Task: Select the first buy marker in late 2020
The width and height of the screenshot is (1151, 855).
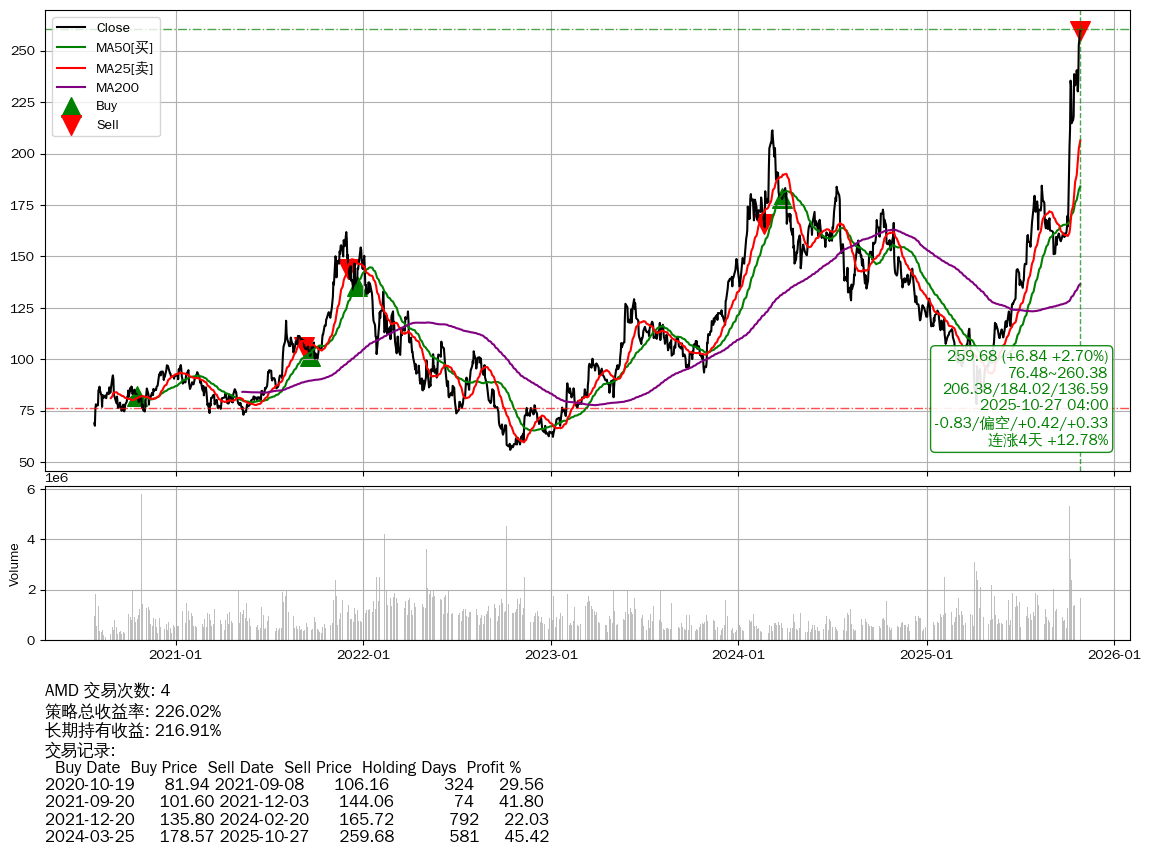Action: pos(138,397)
